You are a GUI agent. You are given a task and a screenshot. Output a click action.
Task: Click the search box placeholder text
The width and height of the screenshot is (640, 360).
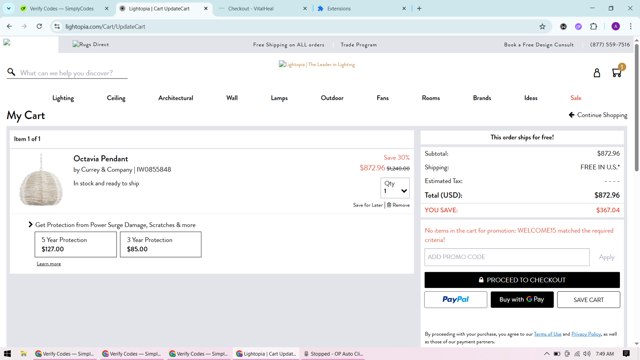pyautogui.click(x=66, y=73)
